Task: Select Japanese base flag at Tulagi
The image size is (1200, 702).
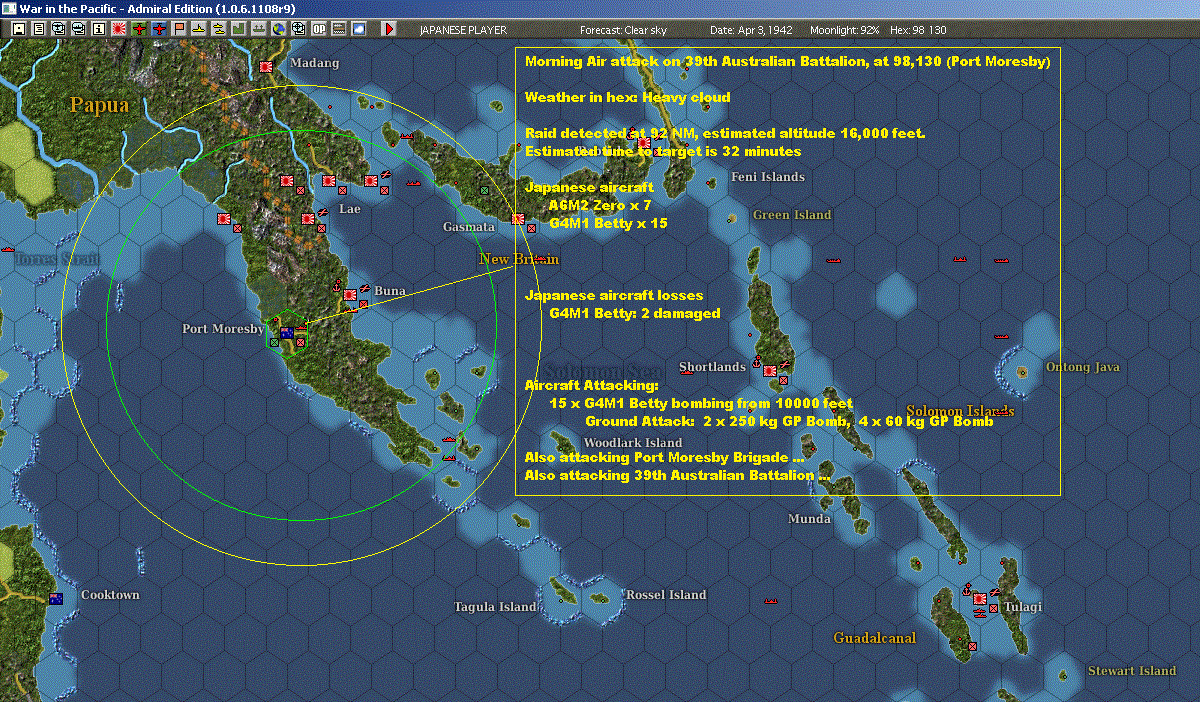Action: 981,599
